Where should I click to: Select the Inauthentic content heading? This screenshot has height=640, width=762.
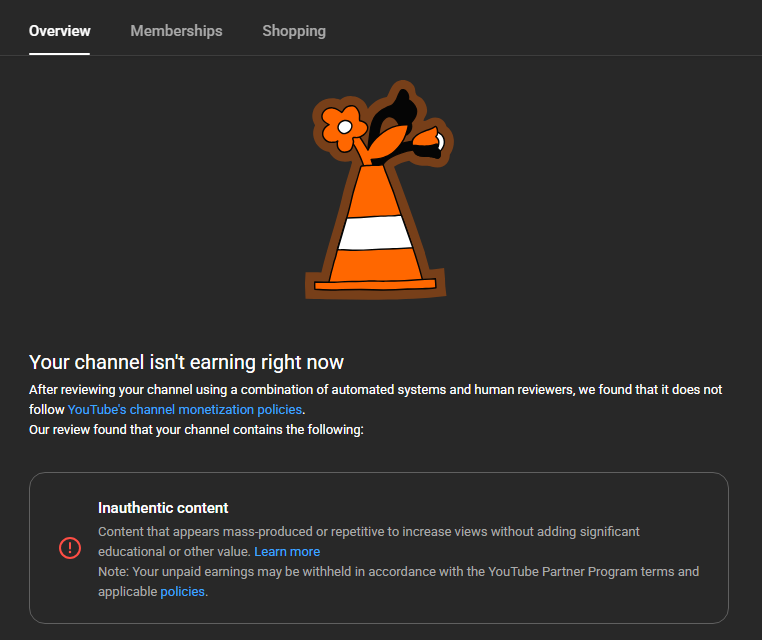(163, 508)
